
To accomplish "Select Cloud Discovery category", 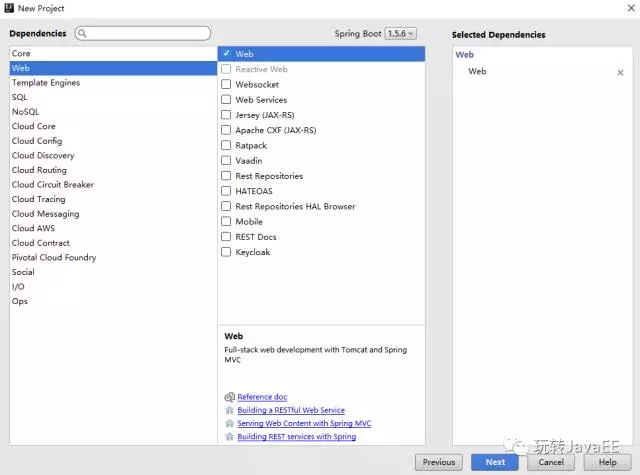I will [x=113, y=155].
